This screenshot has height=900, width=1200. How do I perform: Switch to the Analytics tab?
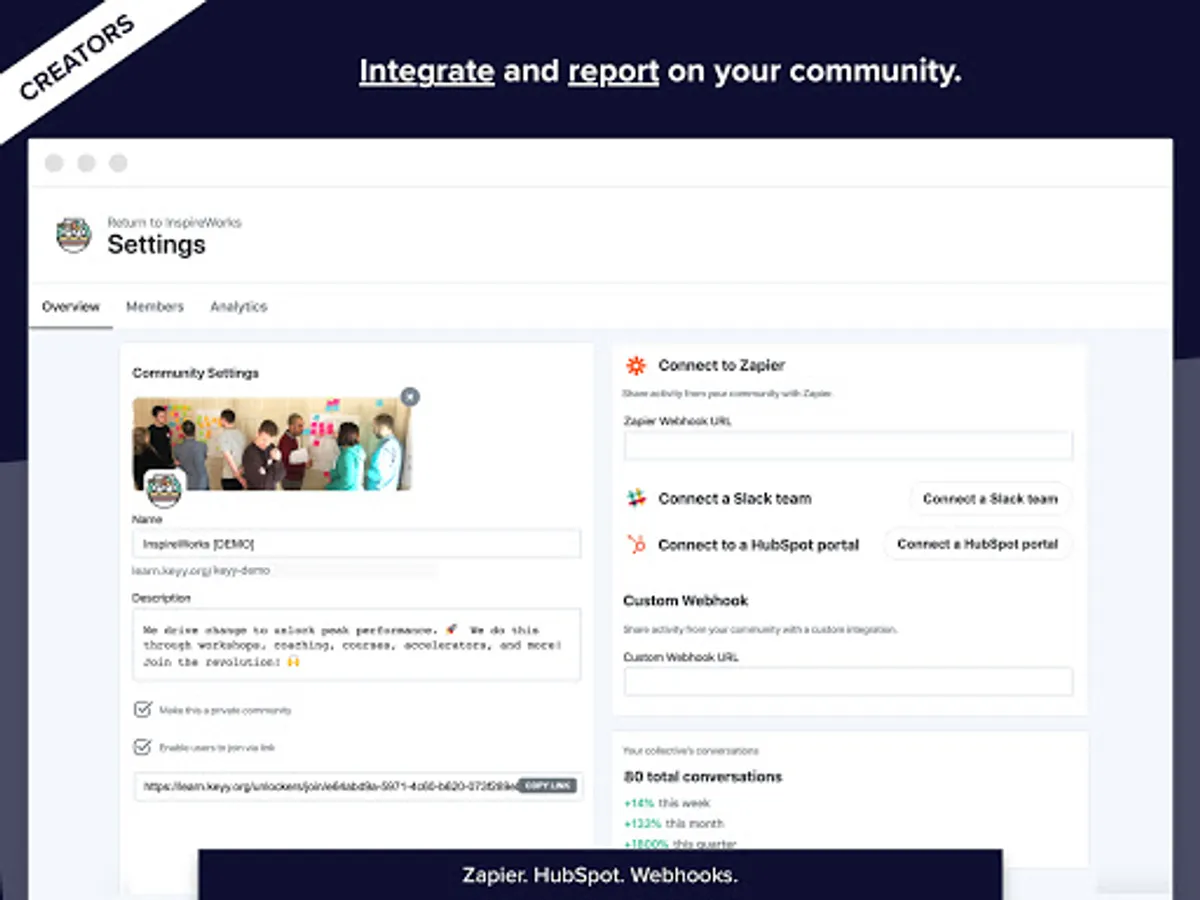(x=238, y=307)
